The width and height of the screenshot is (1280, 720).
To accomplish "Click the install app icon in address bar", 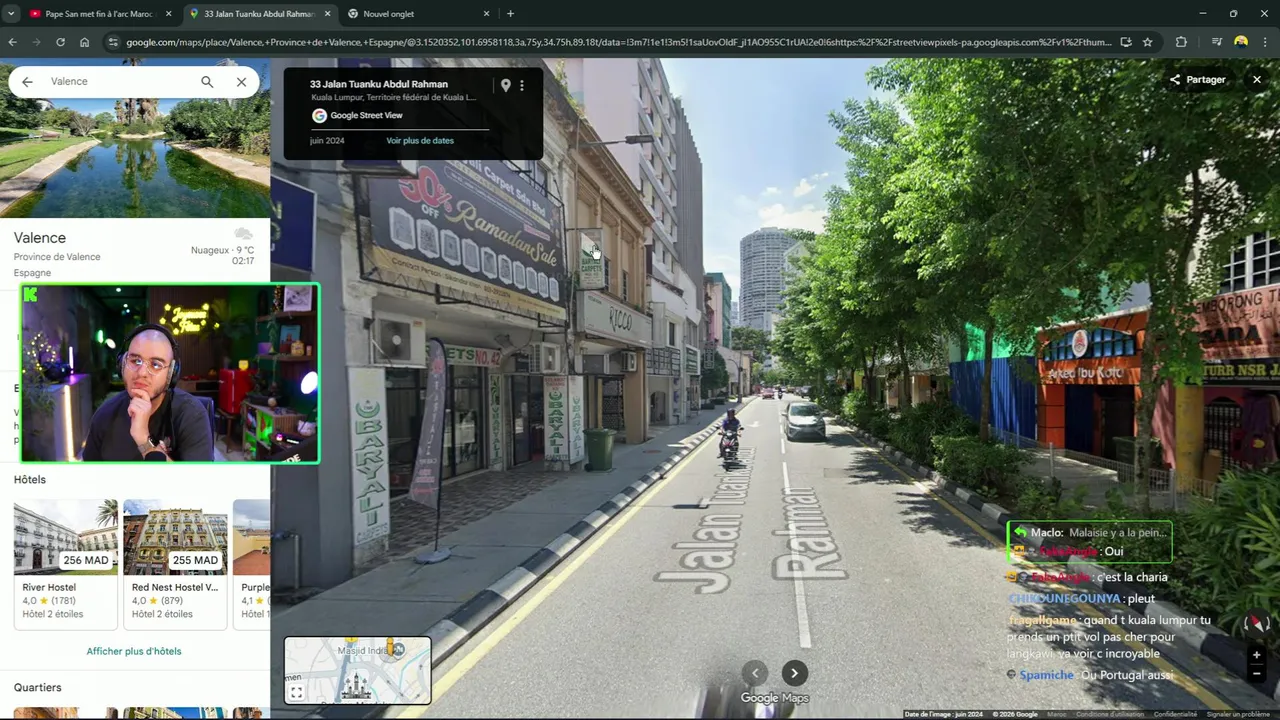I will coord(1125,42).
